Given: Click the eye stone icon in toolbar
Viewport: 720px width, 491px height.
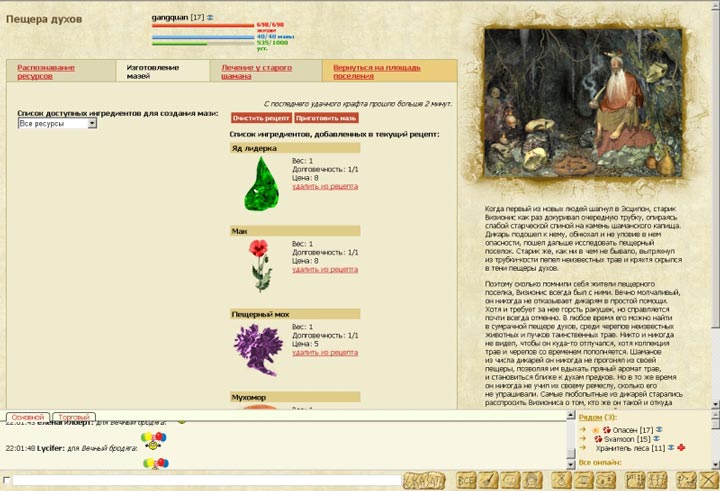Looking at the screenshot, I should tap(583, 481).
